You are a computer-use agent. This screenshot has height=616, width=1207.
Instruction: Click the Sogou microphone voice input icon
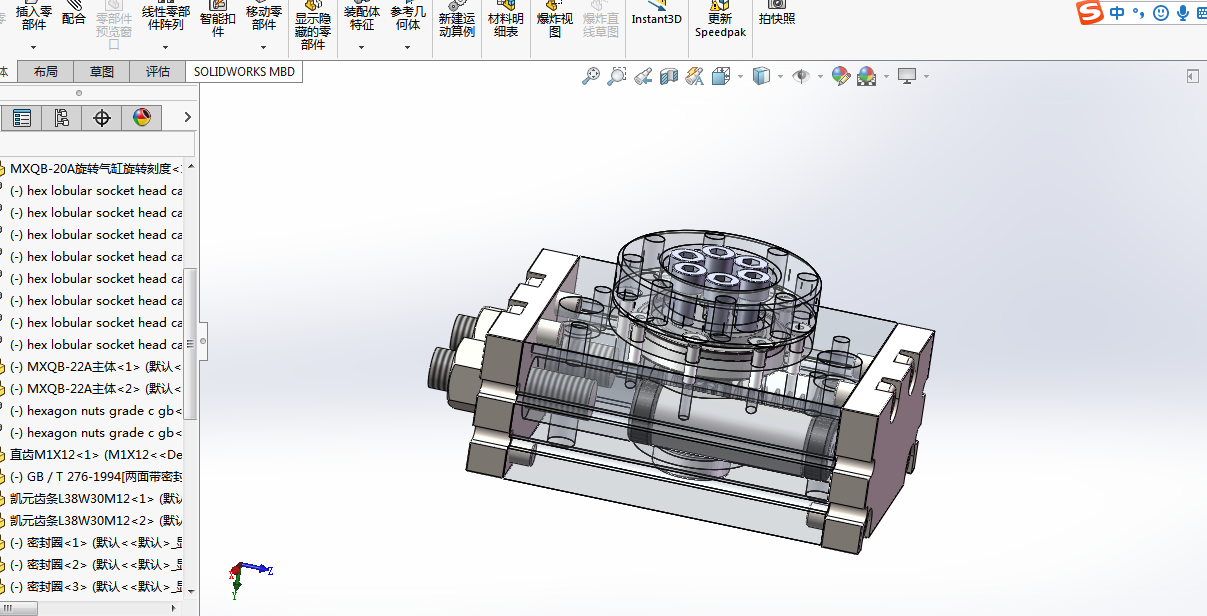pyautogui.click(x=1183, y=13)
